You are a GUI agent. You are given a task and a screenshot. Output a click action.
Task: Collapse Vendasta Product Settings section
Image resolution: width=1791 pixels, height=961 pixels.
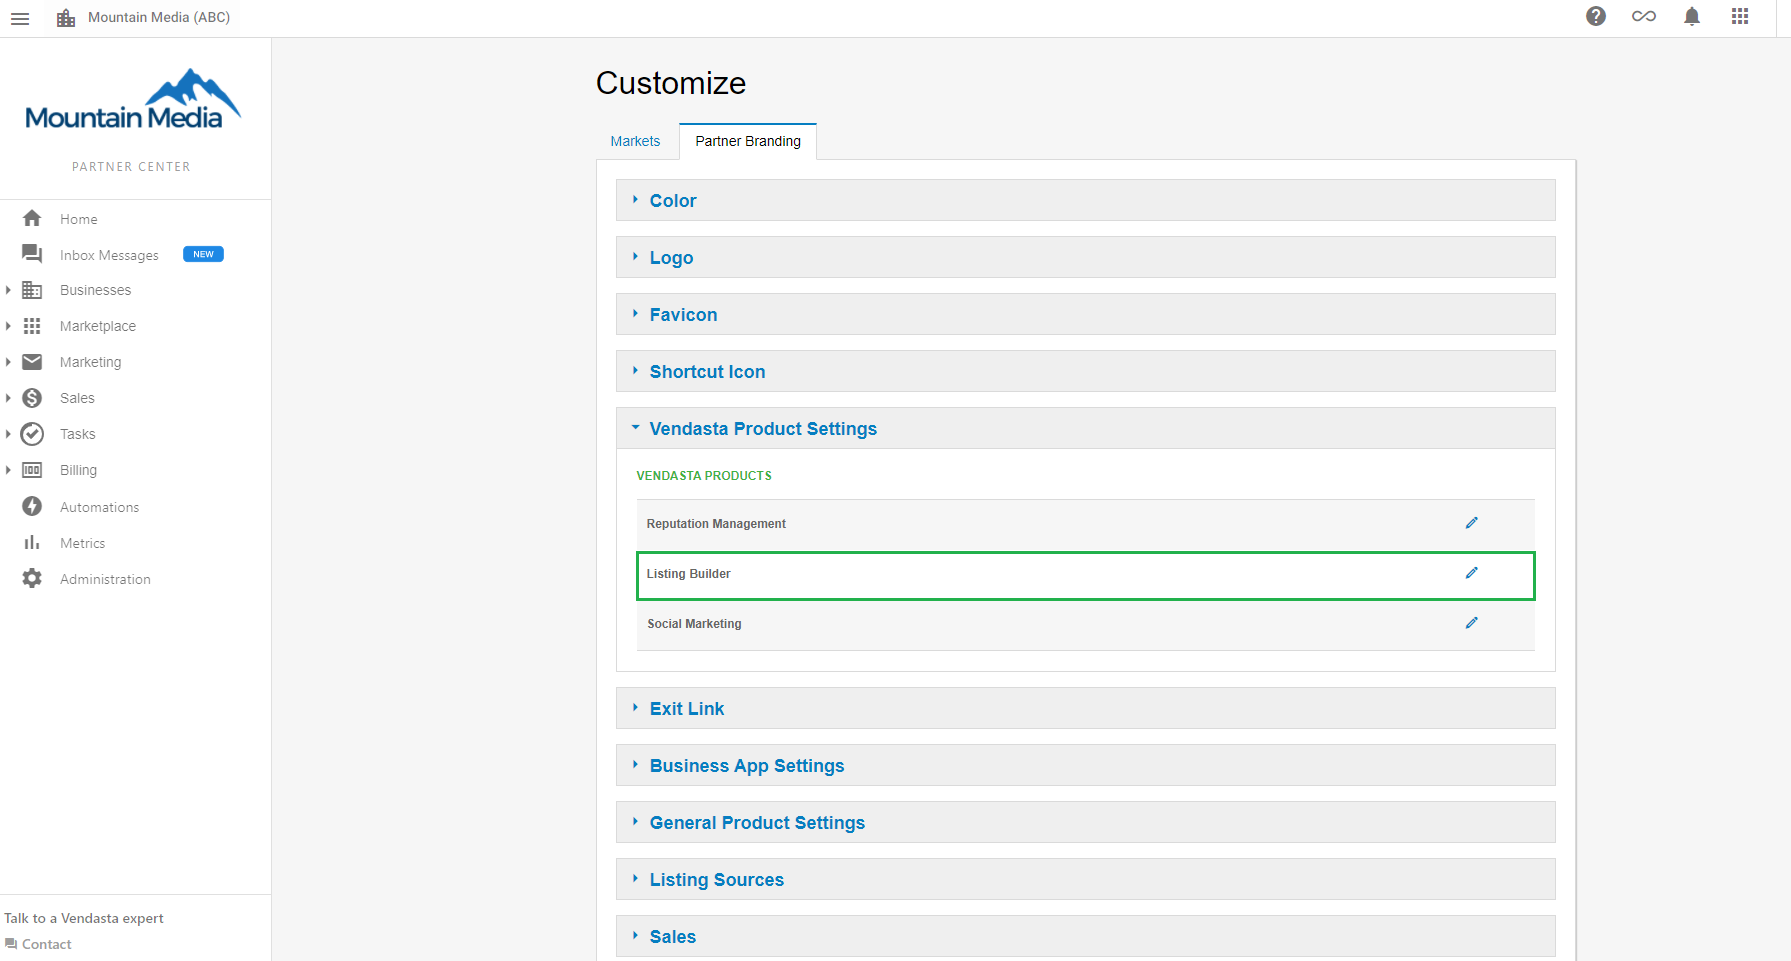[1085, 428]
